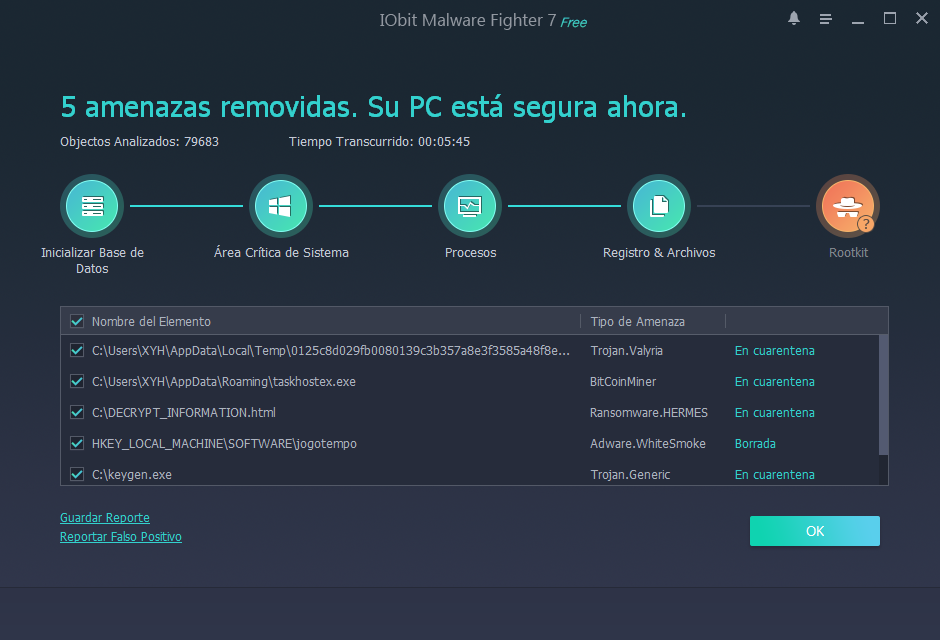Screen dimensions: 940x640
Task: Open the hamburger options menu
Action: coord(825,19)
